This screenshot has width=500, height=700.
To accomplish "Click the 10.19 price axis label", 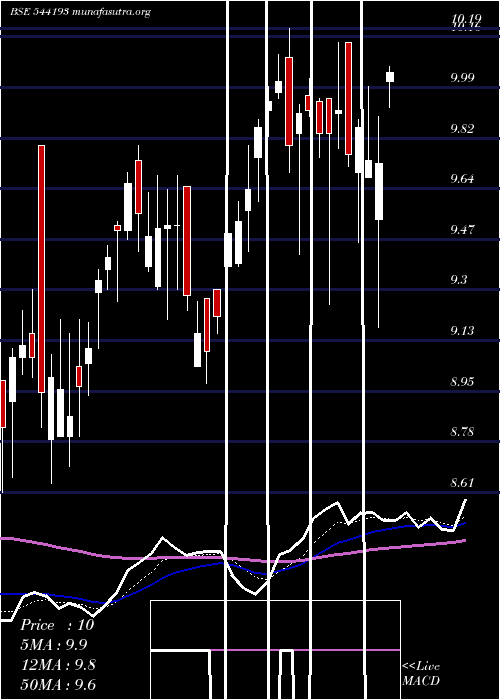I will pos(466,18).
